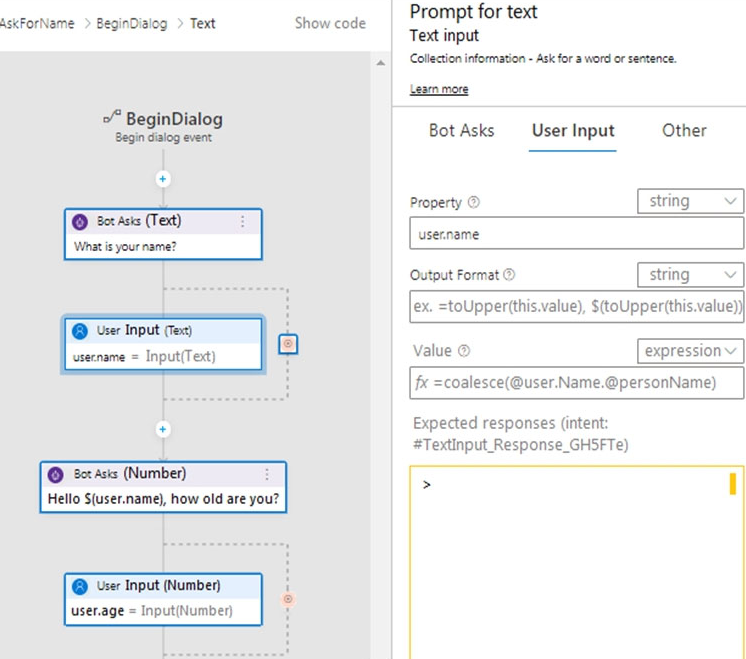Click the help icon next to Property
The image size is (746, 659).
click(474, 202)
